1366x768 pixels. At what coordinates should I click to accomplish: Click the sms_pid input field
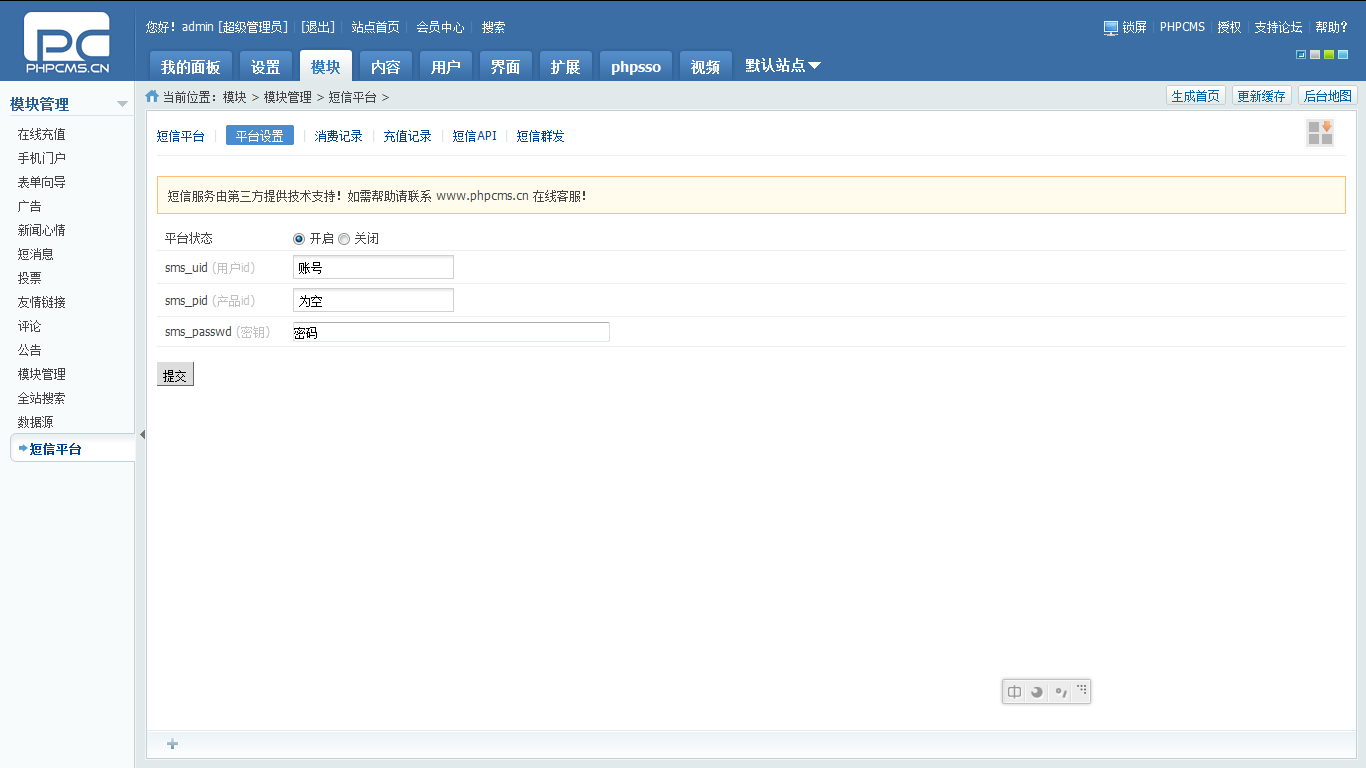click(373, 300)
